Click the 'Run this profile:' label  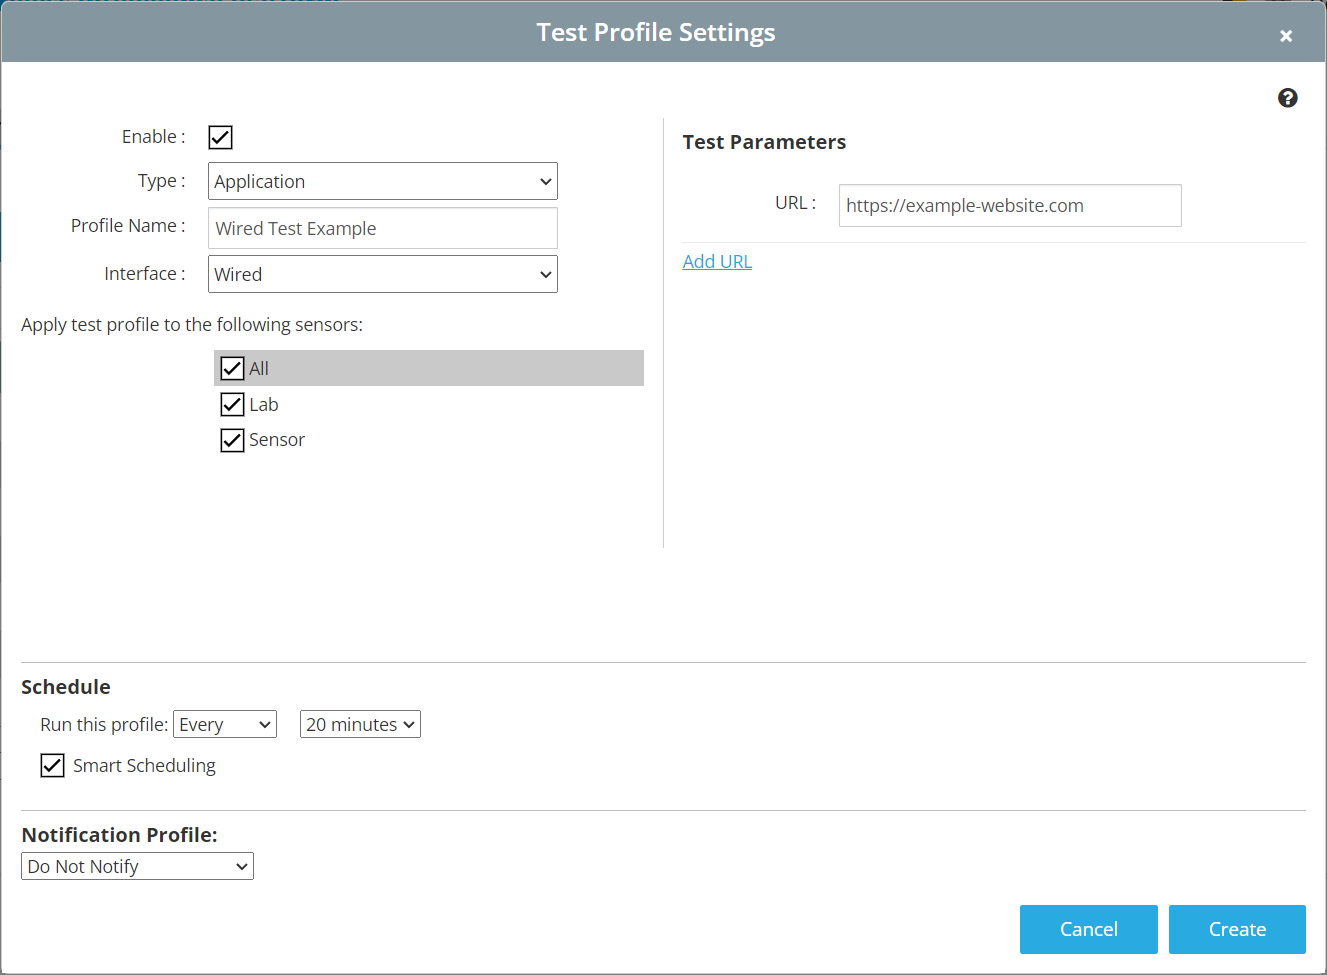pyautogui.click(x=104, y=725)
